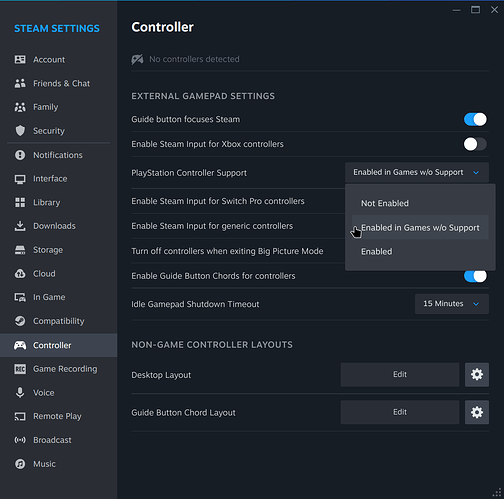Click the Library grid icon
504x499 pixels.
pyautogui.click(x=20, y=202)
